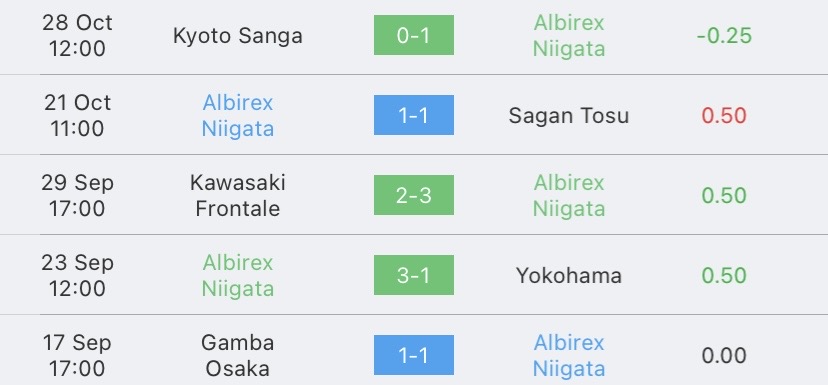The height and width of the screenshot is (385, 828).
Task: Select the 0.00 handicap value
Action: [724, 355]
